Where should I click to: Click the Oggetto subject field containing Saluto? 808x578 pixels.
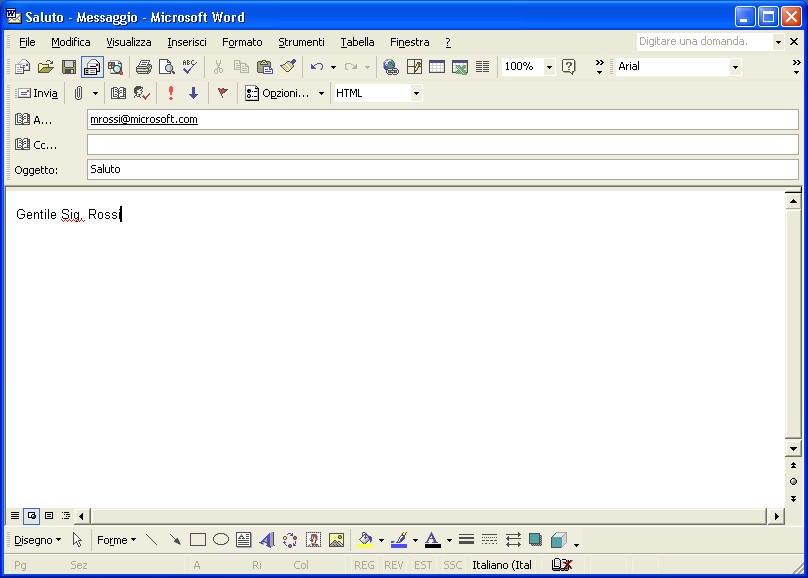443,169
